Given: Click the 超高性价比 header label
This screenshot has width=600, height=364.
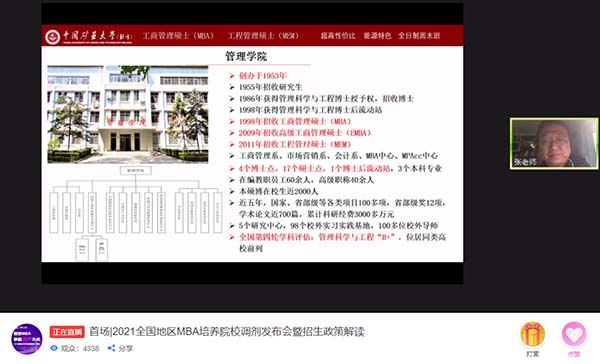Looking at the screenshot, I should click(x=338, y=36).
